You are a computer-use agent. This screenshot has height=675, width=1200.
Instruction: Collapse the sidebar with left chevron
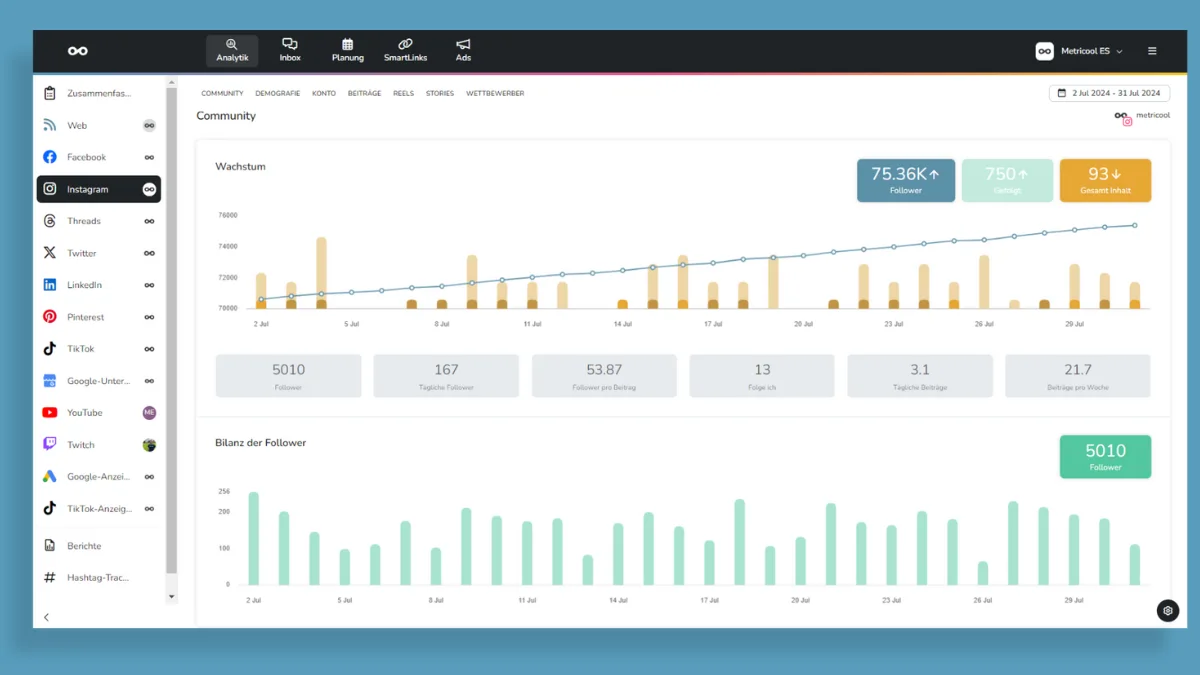tap(46, 617)
